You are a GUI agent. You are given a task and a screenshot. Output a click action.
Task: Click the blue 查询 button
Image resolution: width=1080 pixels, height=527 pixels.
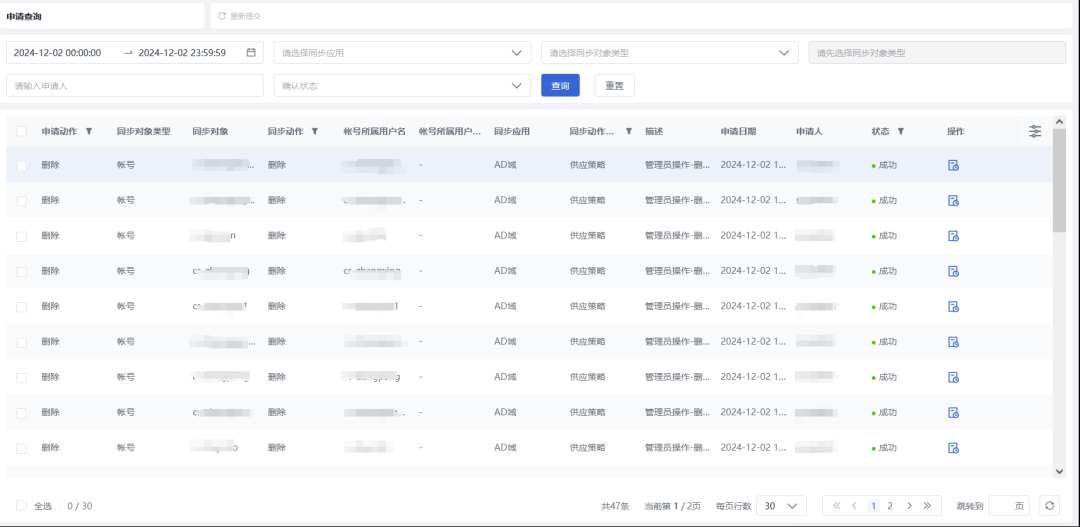[x=560, y=85]
